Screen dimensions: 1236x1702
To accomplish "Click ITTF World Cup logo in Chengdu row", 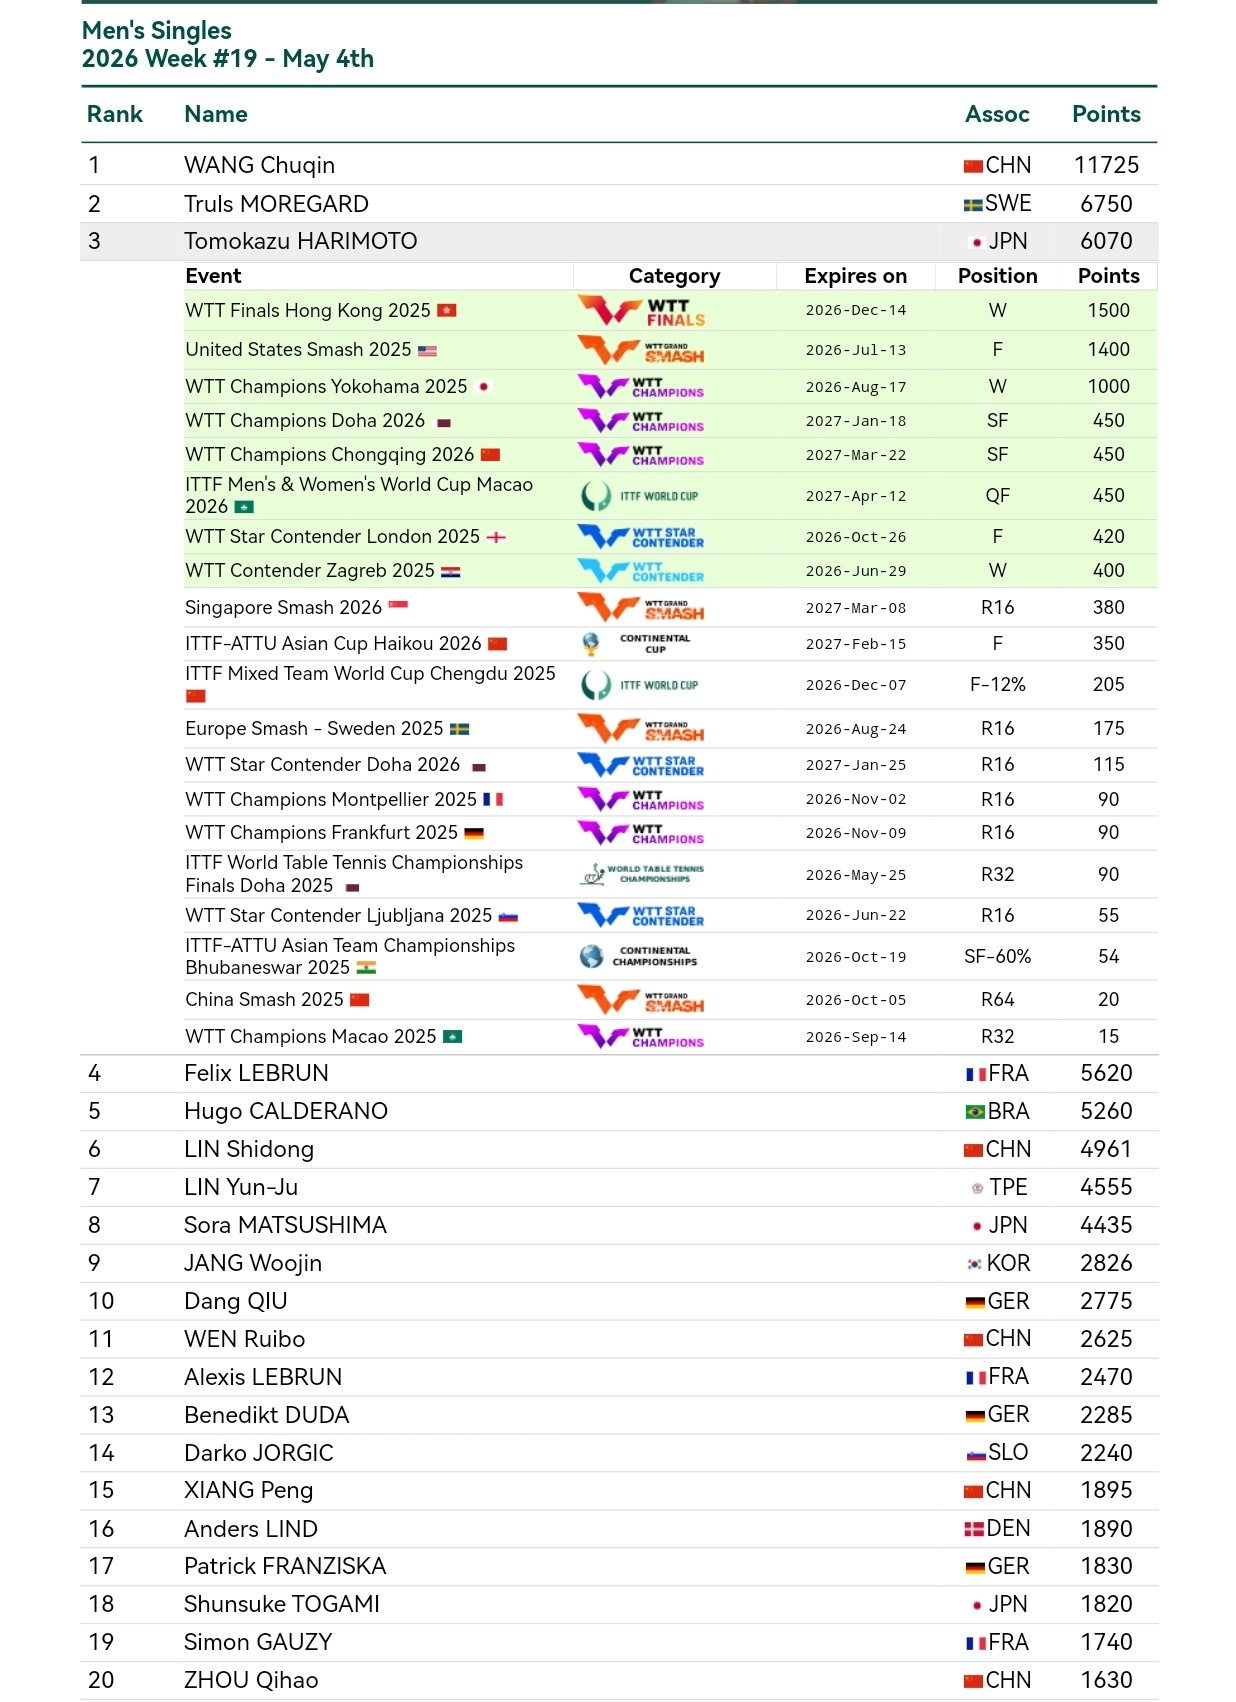I will (640, 685).
